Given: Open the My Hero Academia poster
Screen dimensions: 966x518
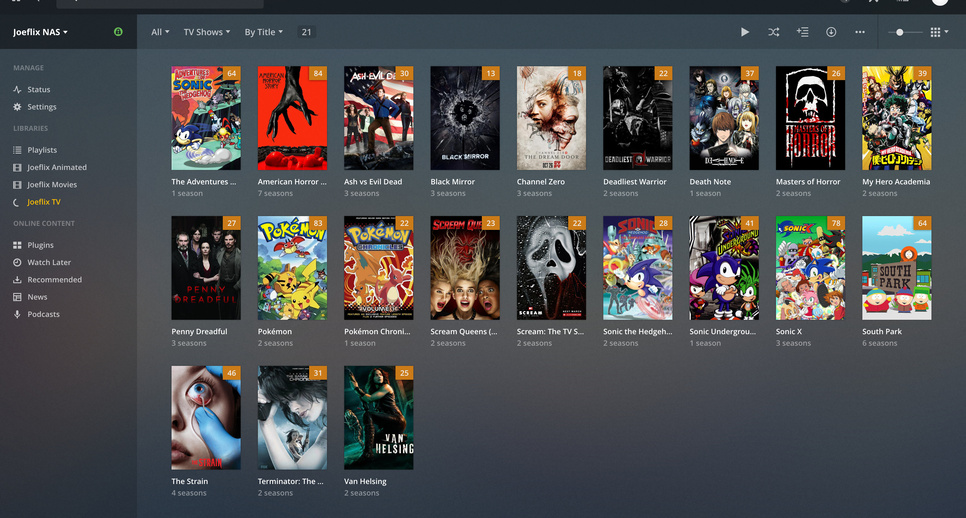Looking at the screenshot, I should [896, 118].
